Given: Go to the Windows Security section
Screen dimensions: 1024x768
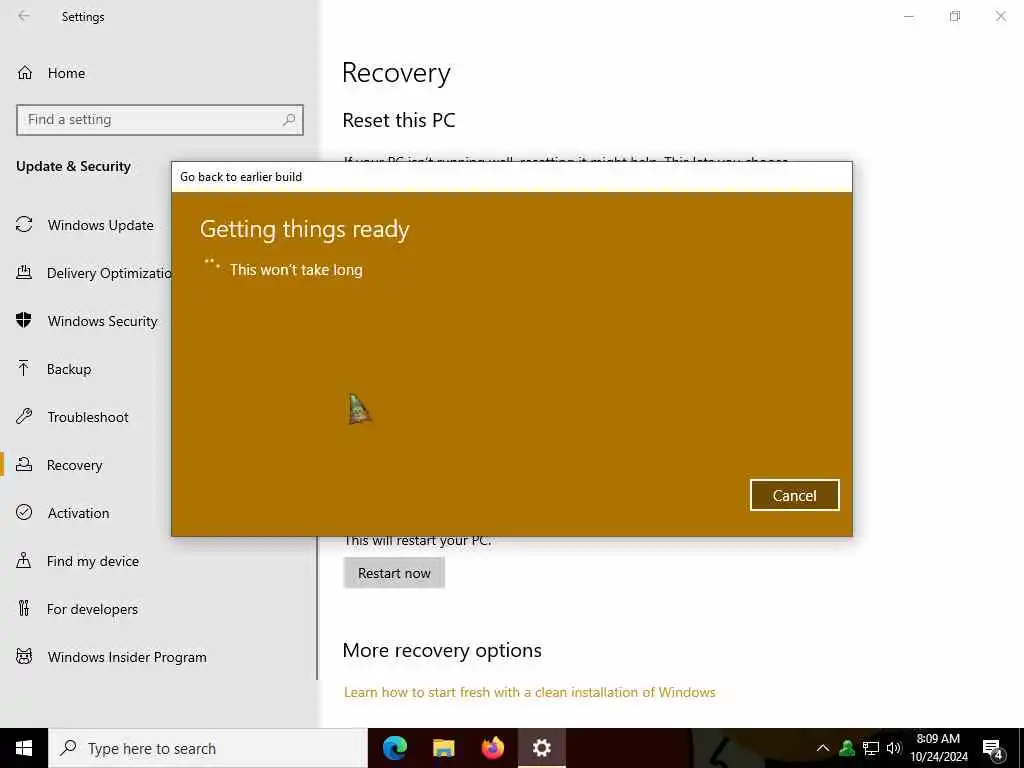Looking at the screenshot, I should point(103,321).
